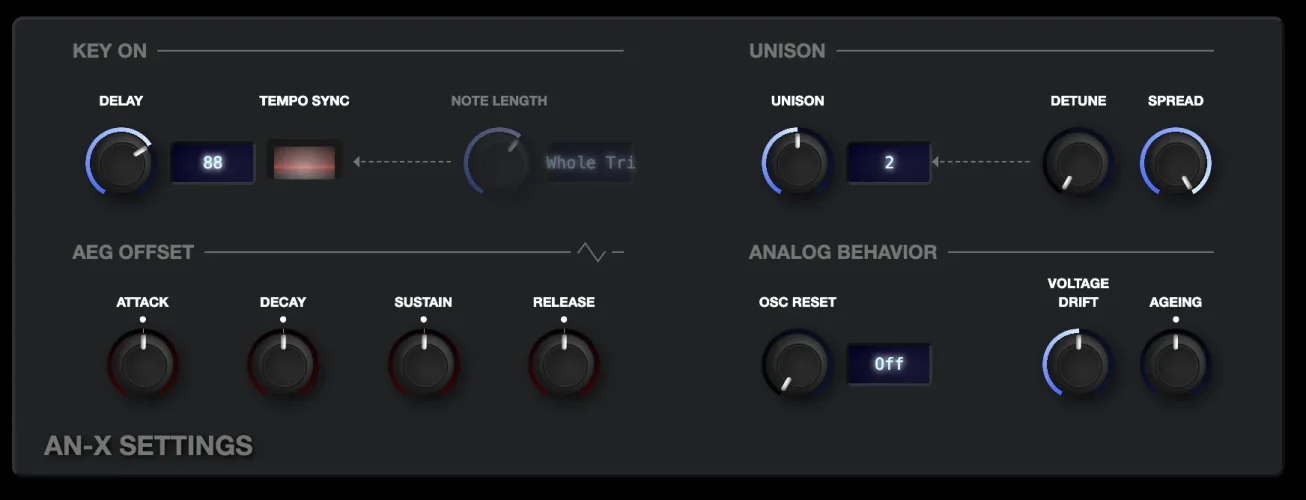This screenshot has height=500, width=1306.
Task: Open the Whole Tri note length display
Action: (589, 162)
